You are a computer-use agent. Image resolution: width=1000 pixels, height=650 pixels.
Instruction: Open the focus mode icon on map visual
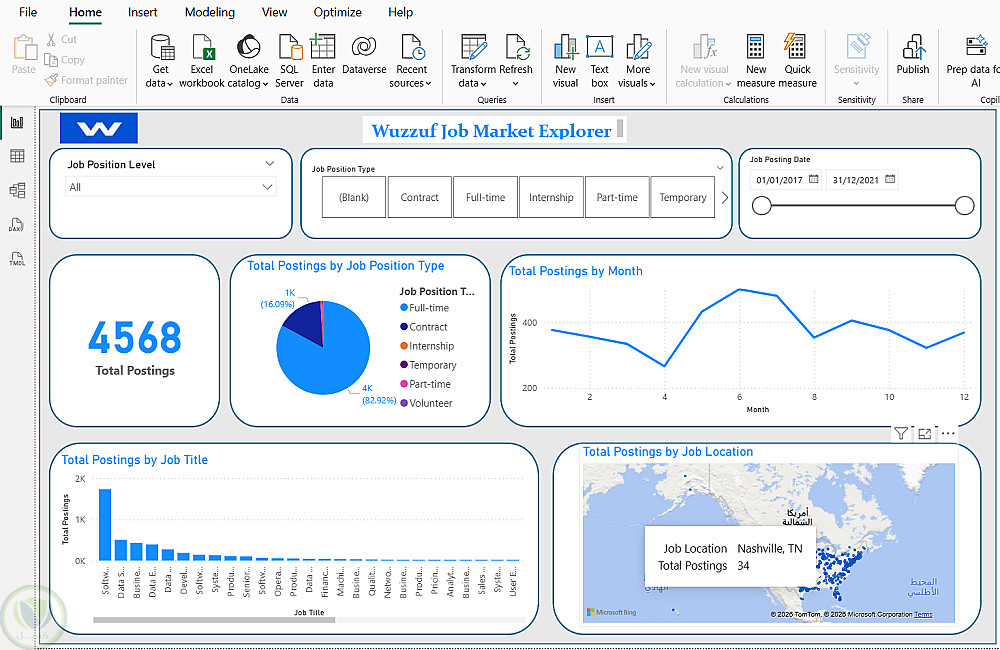click(x=924, y=434)
